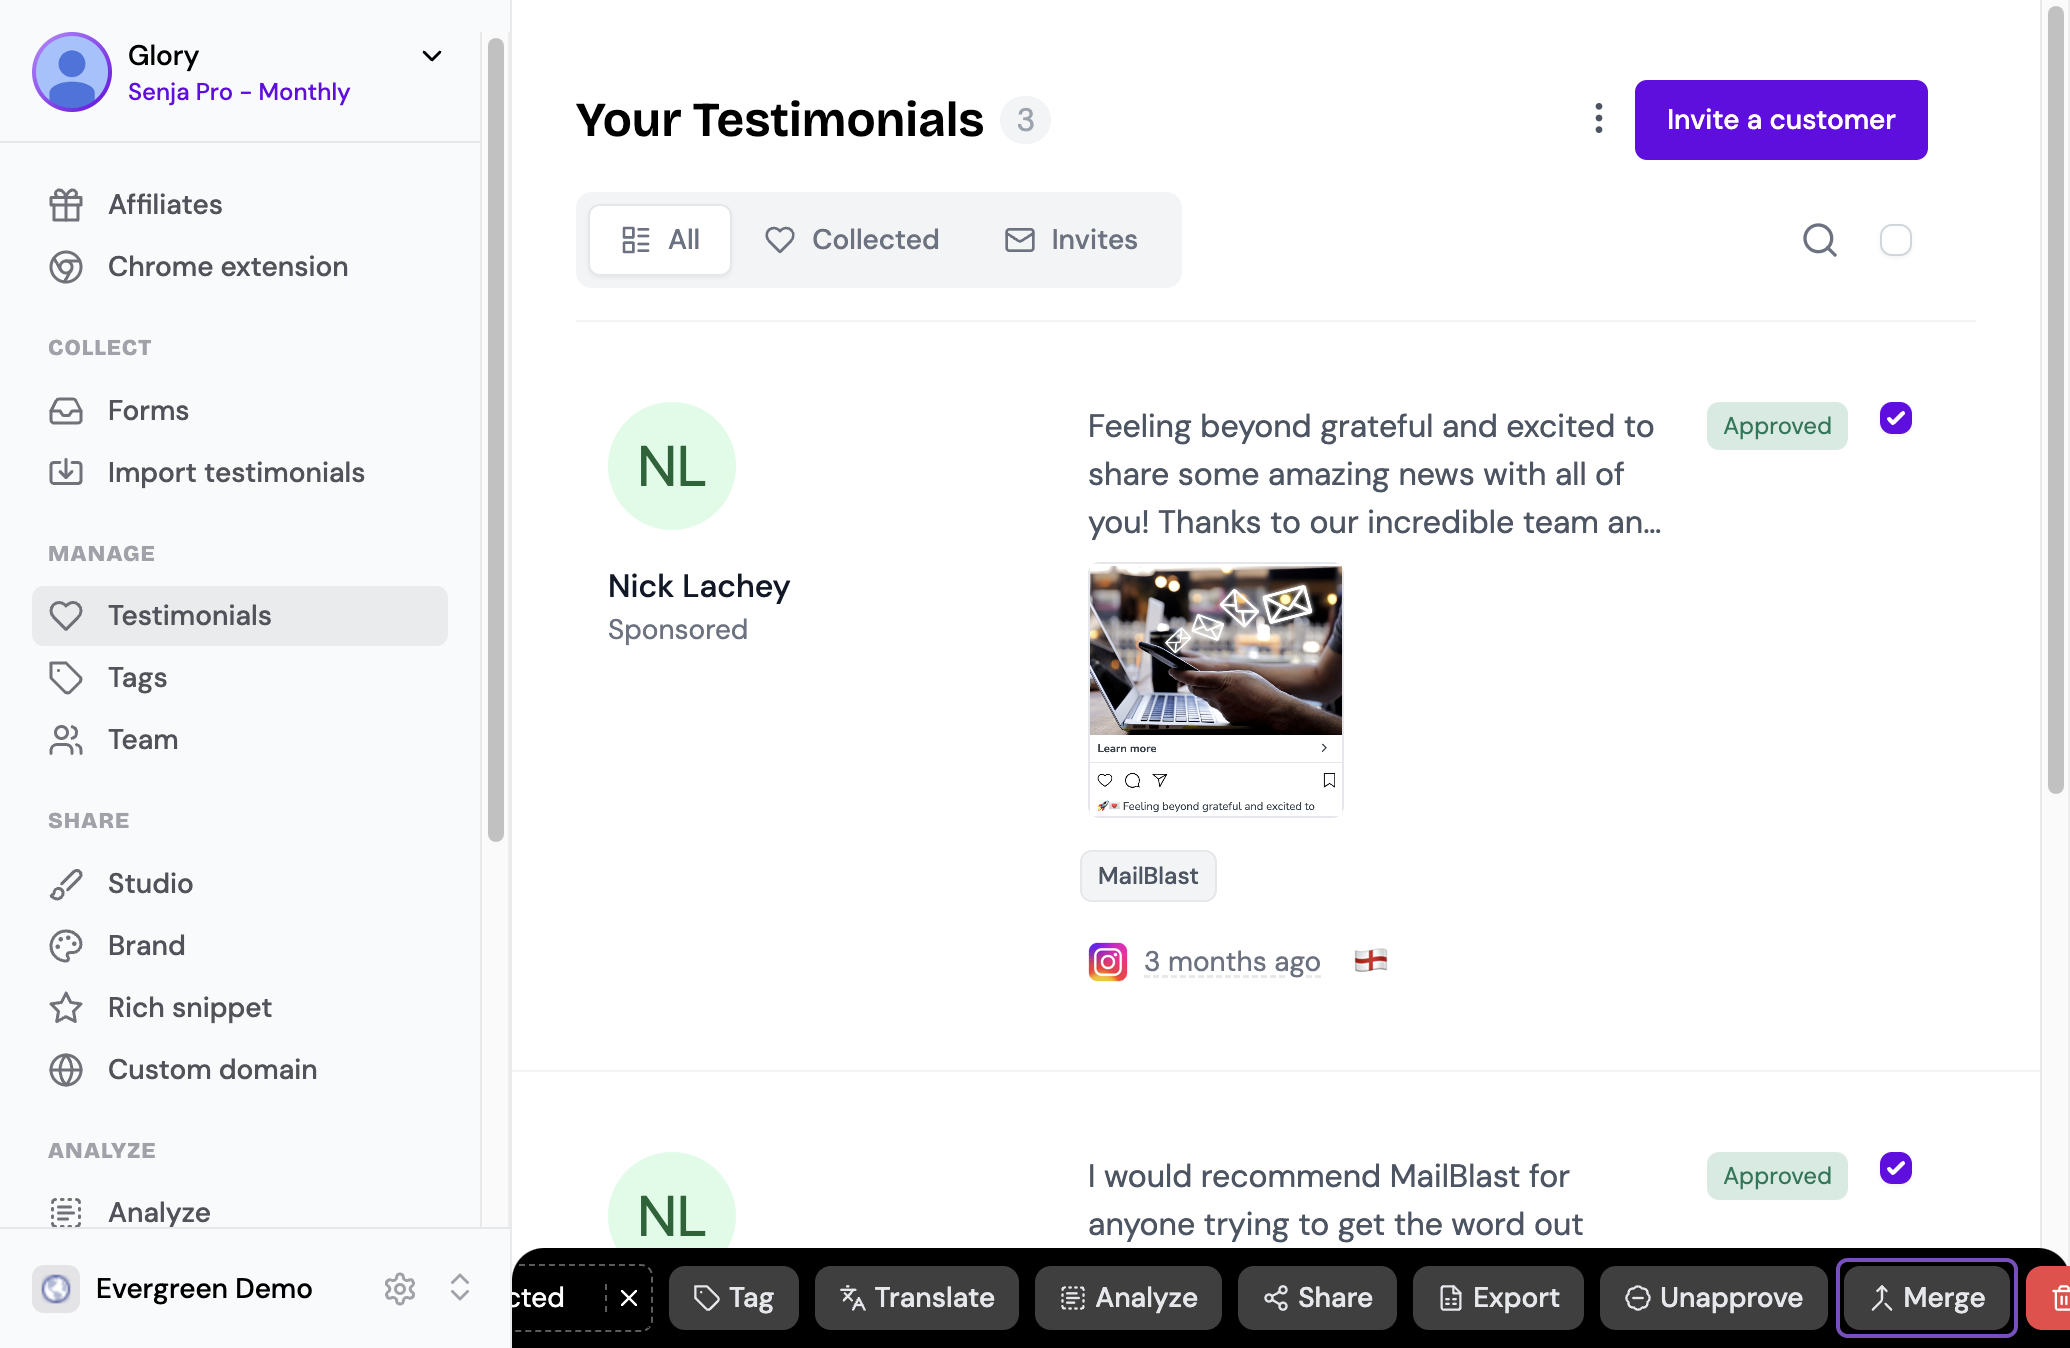Go to Forms in sidebar
The image size is (2070, 1348).
pyautogui.click(x=239, y=410)
